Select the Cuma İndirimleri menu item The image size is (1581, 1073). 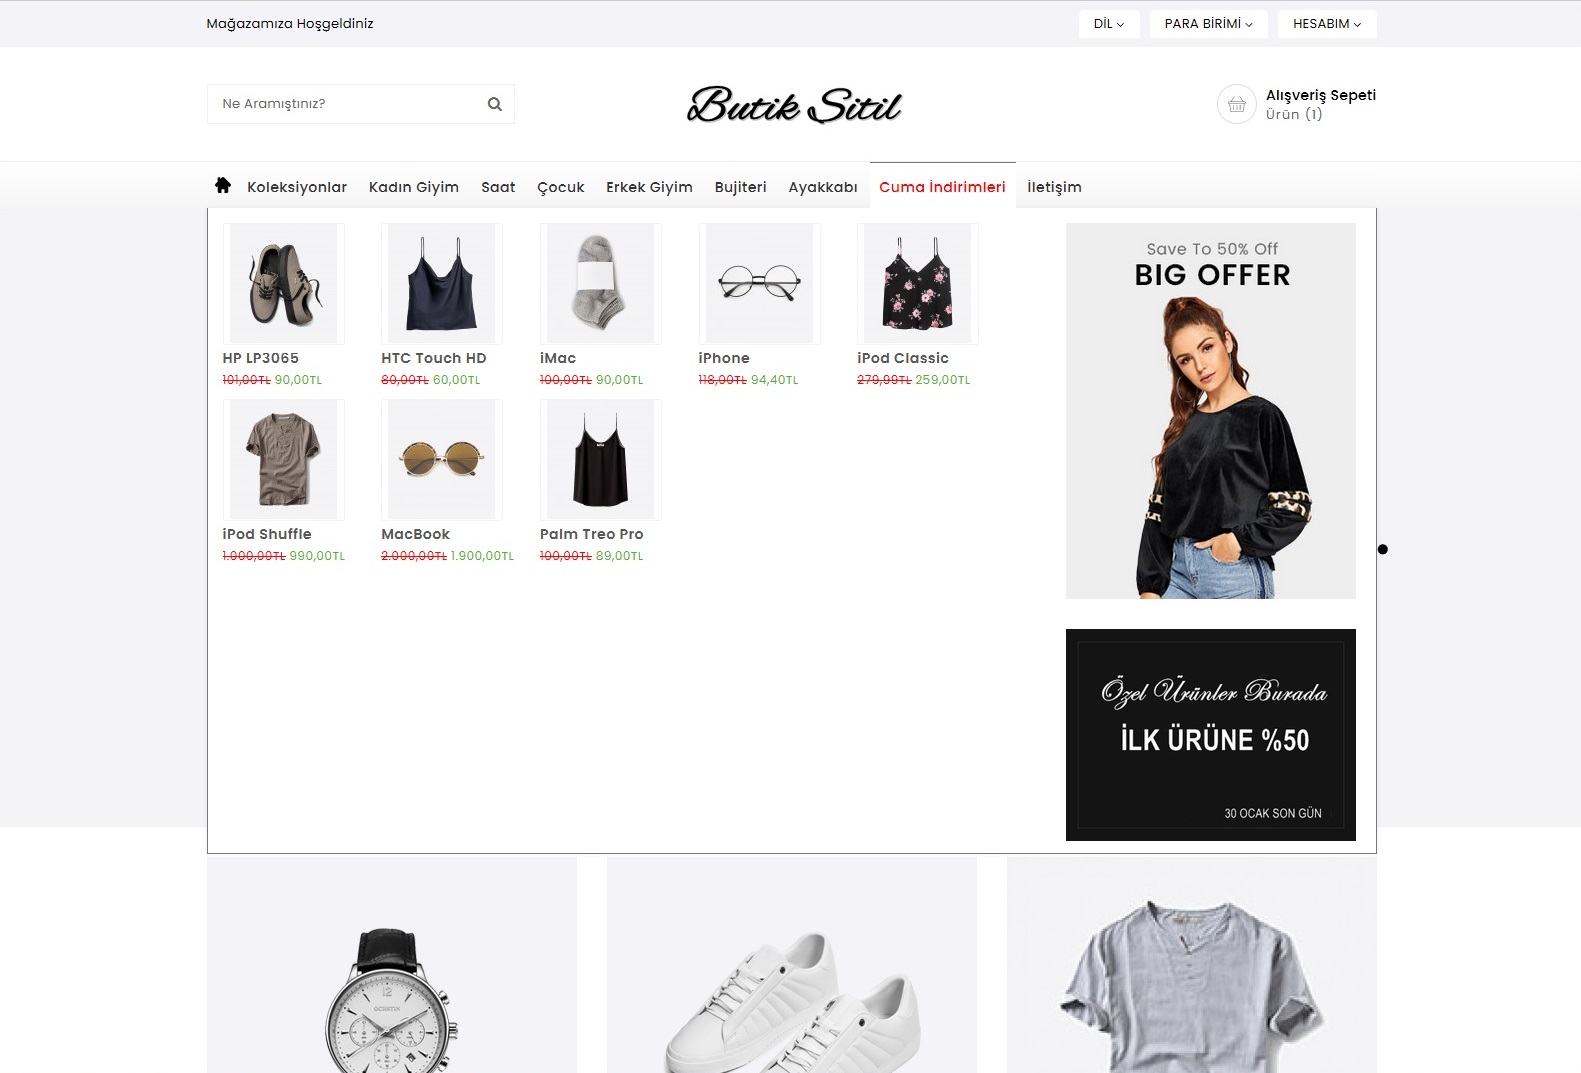[942, 187]
